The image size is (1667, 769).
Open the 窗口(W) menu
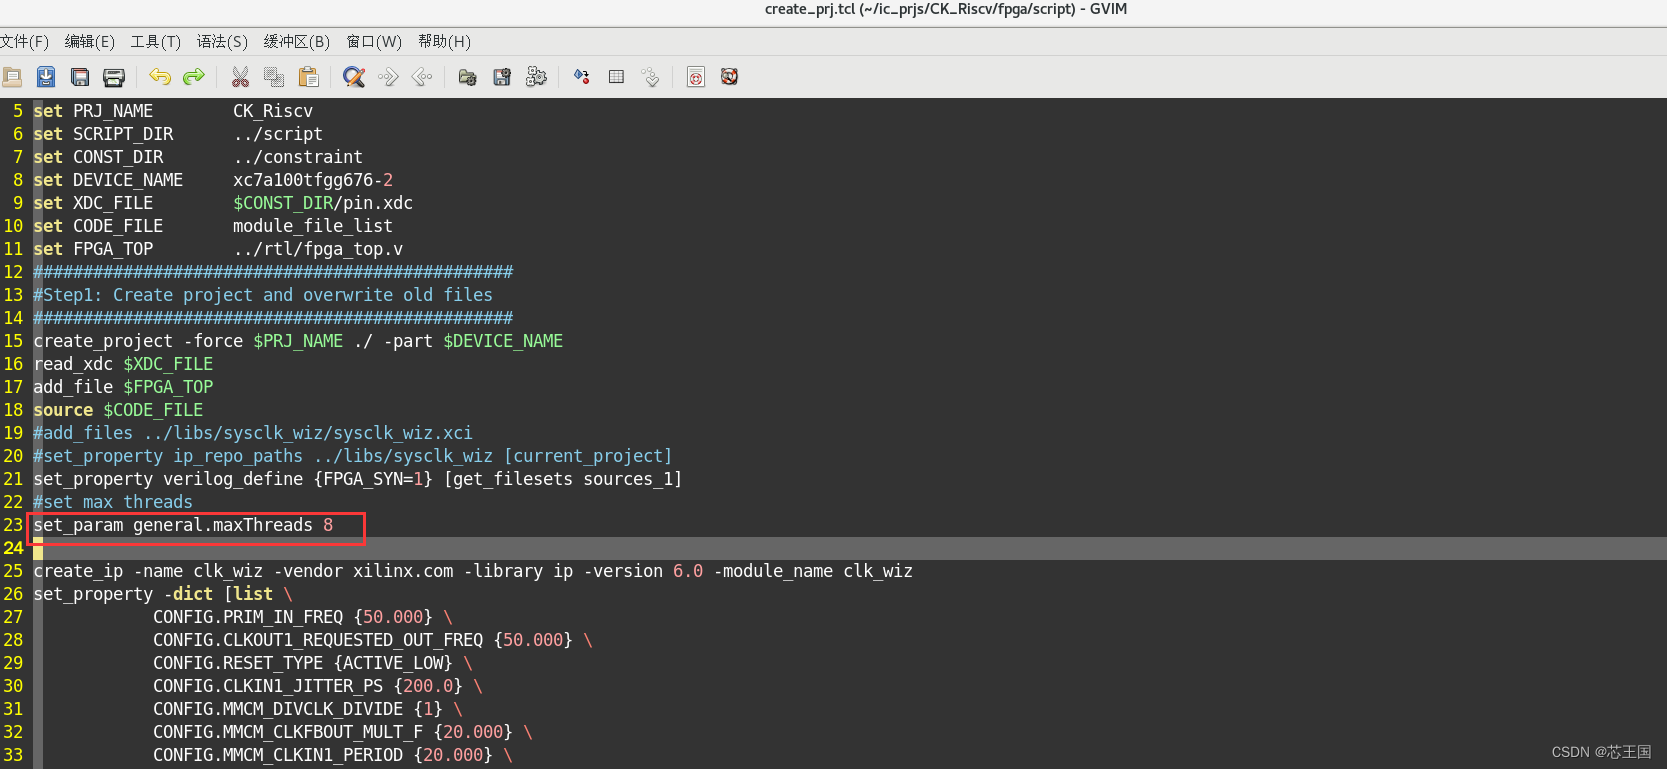pyautogui.click(x=374, y=41)
